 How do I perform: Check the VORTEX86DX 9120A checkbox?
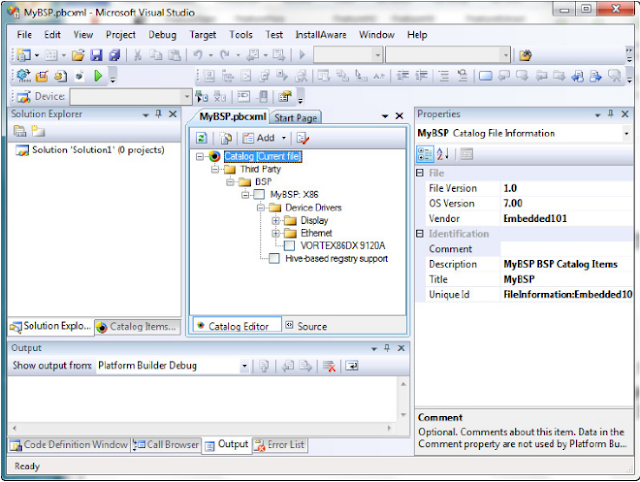tap(289, 246)
